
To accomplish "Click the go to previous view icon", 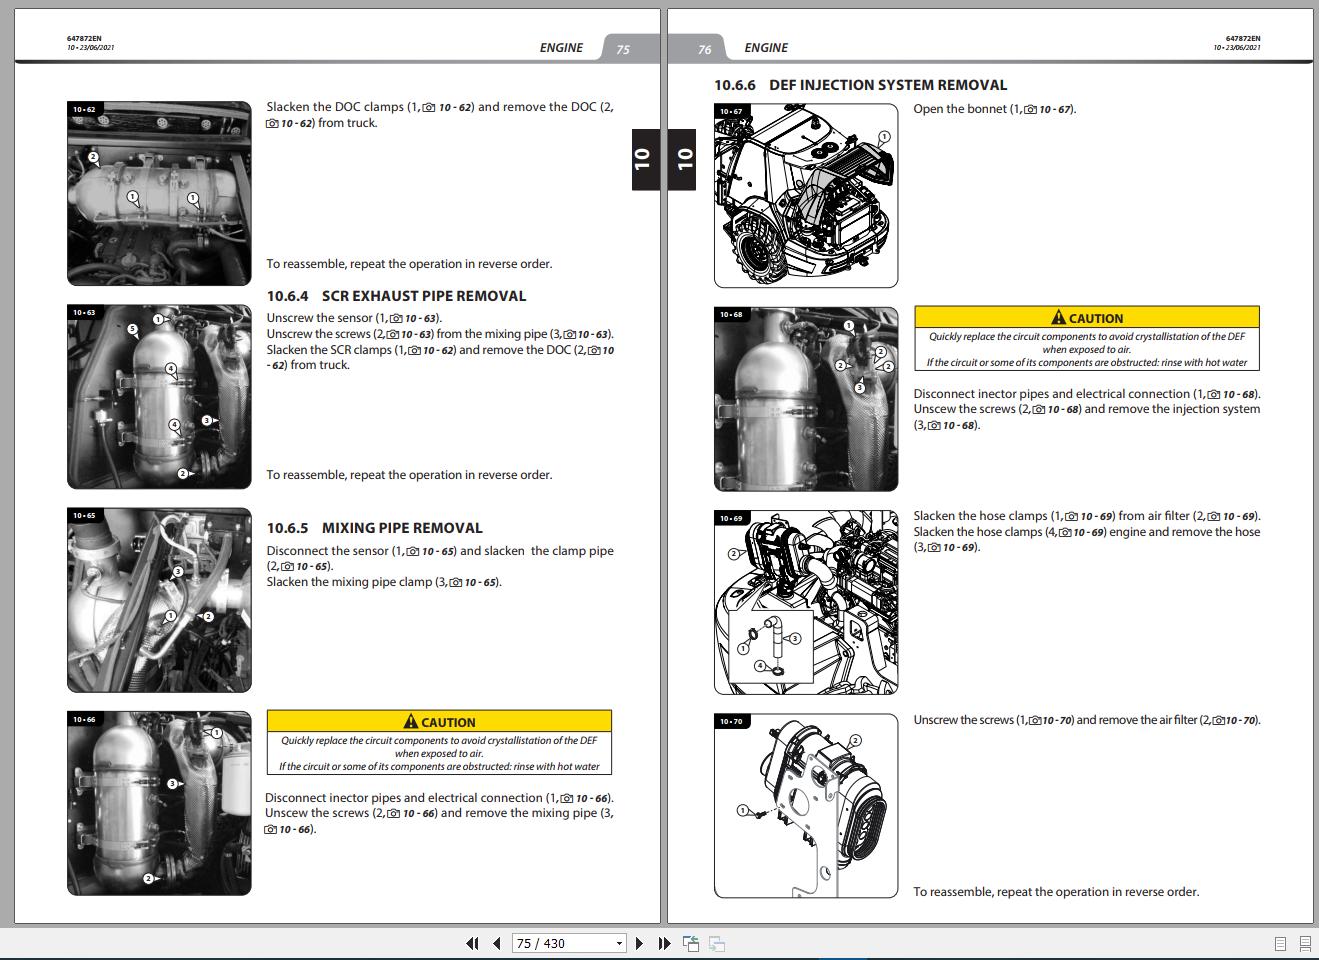I will pyautogui.click(x=691, y=943).
